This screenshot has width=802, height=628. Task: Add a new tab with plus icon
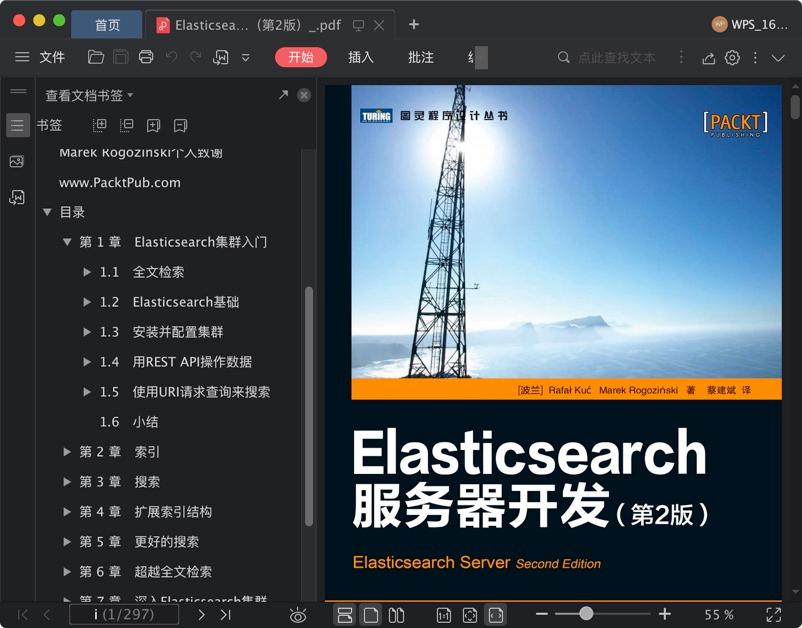pos(414,24)
